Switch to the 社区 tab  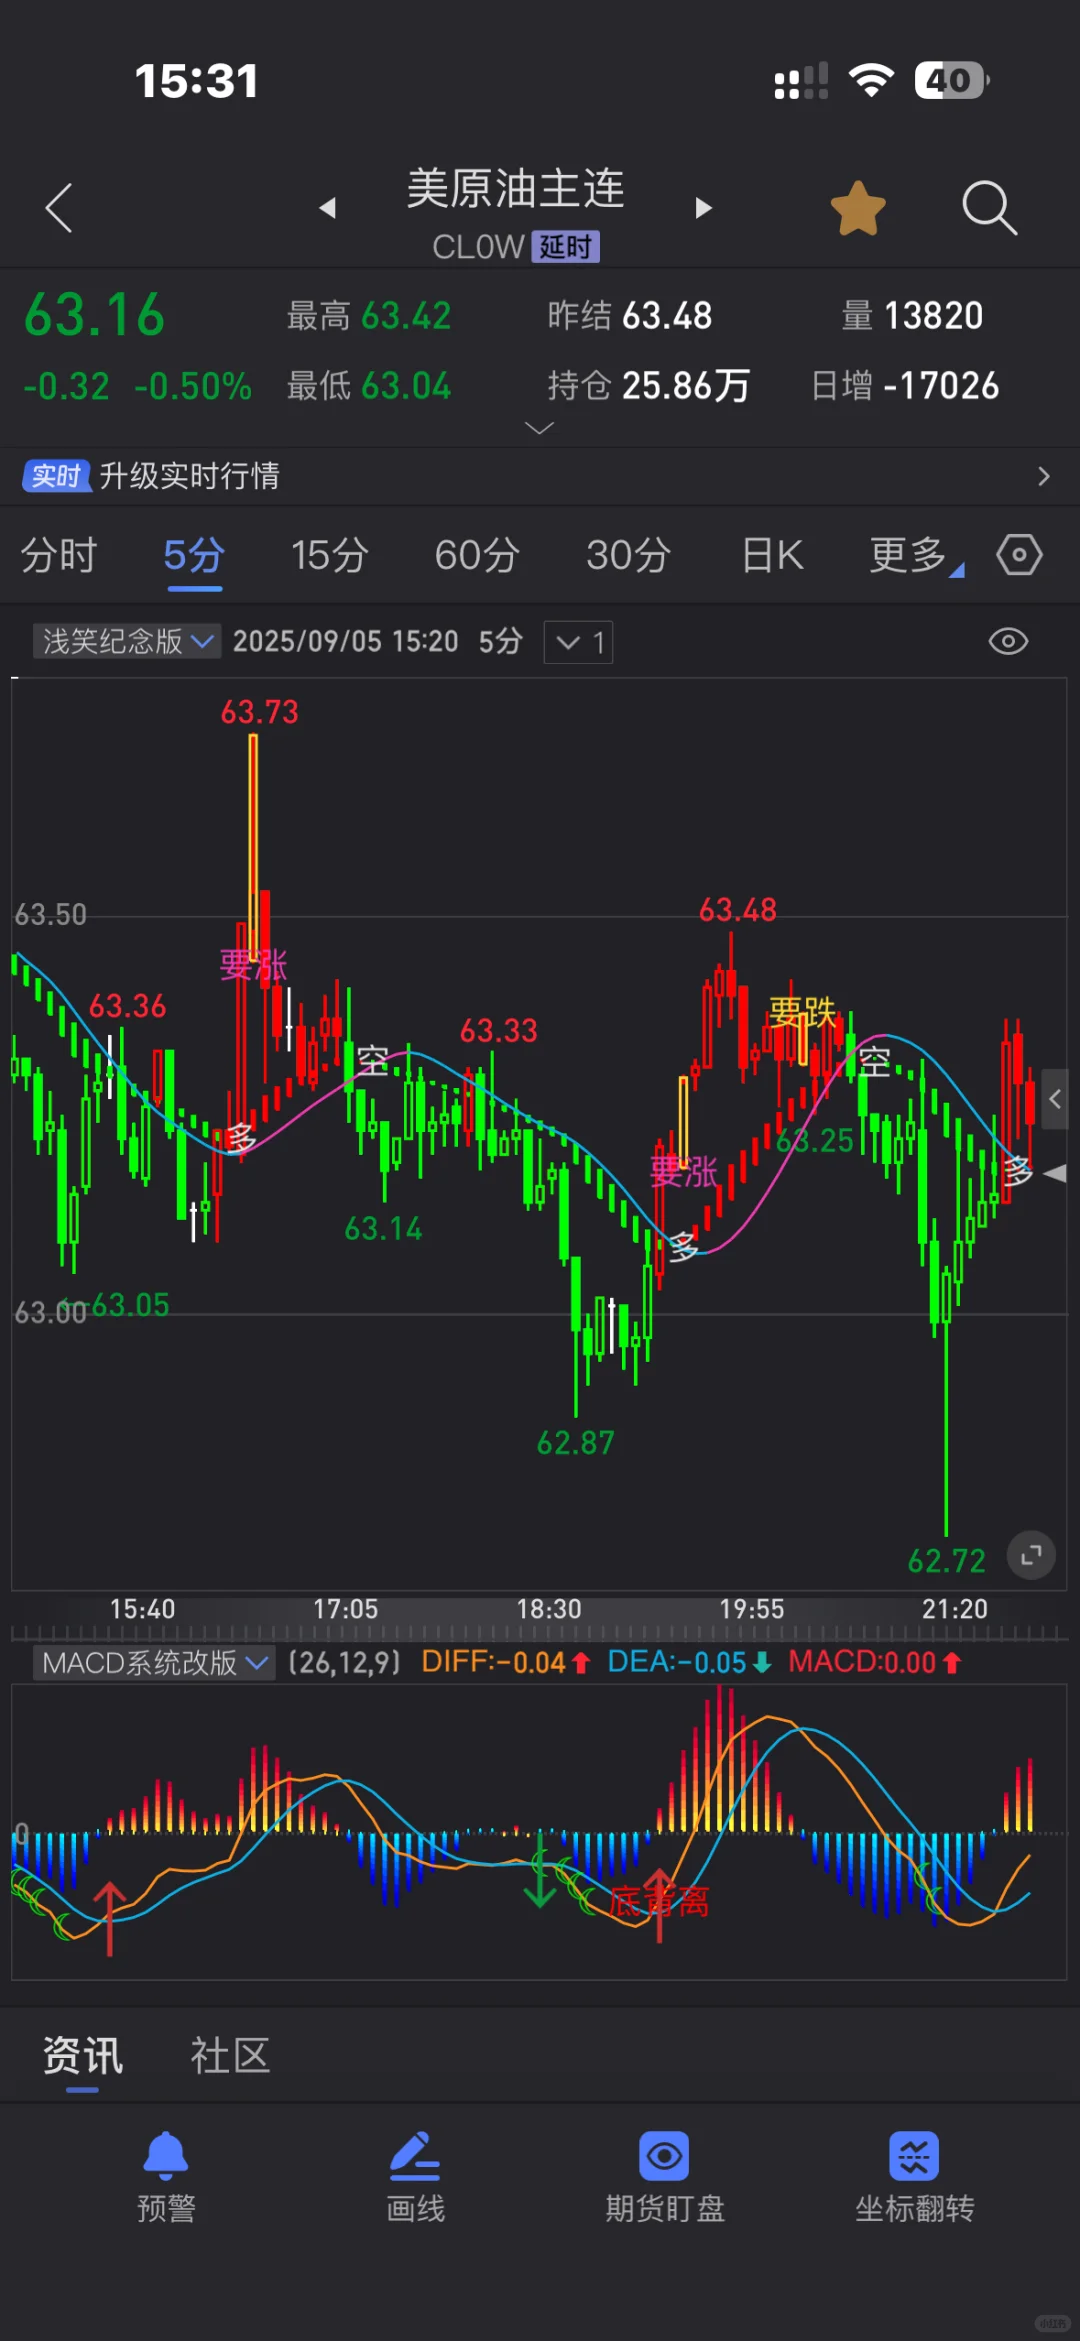[231, 2056]
